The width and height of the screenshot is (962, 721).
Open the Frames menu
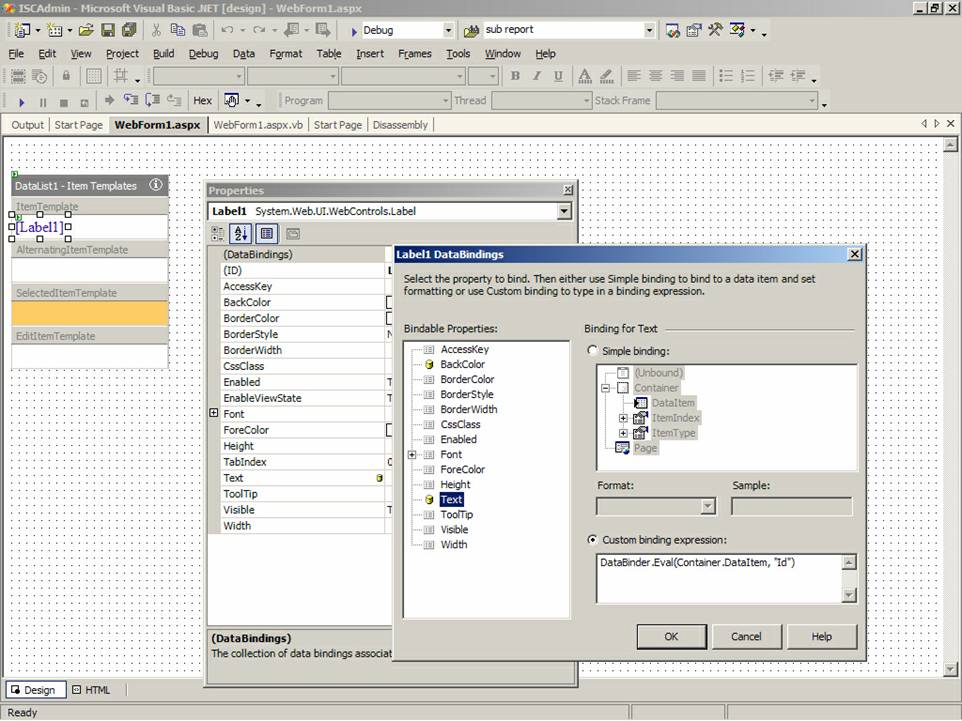tap(415, 54)
